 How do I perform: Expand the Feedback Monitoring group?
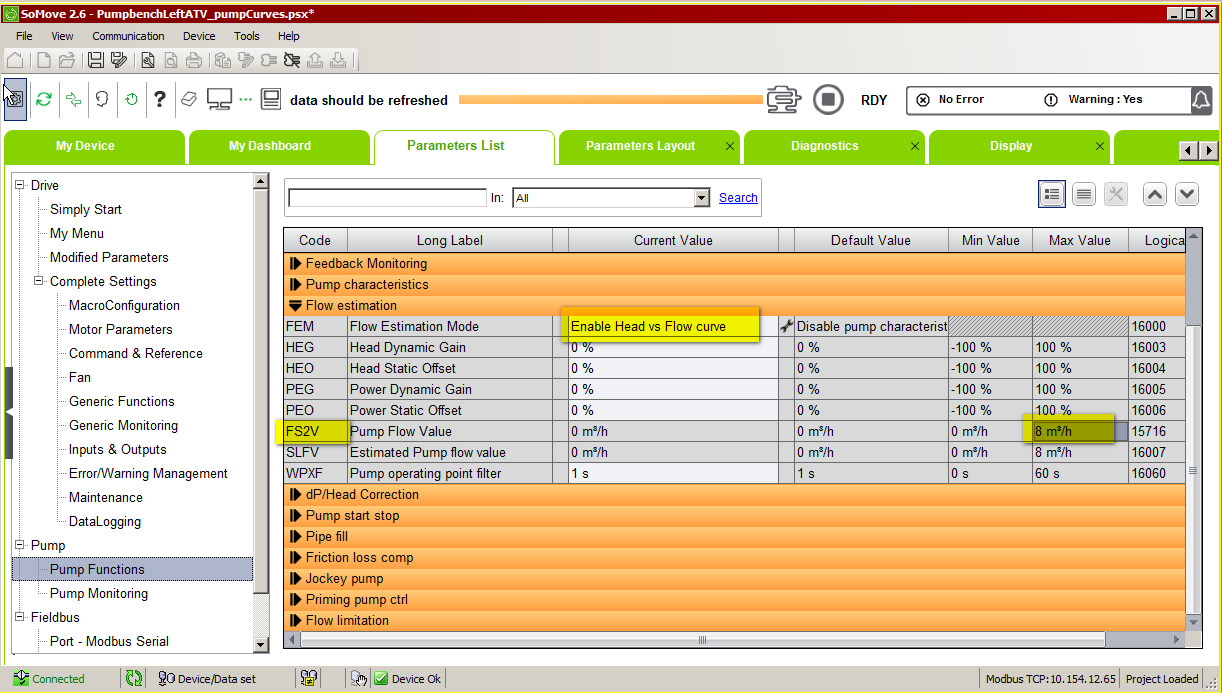tap(296, 263)
